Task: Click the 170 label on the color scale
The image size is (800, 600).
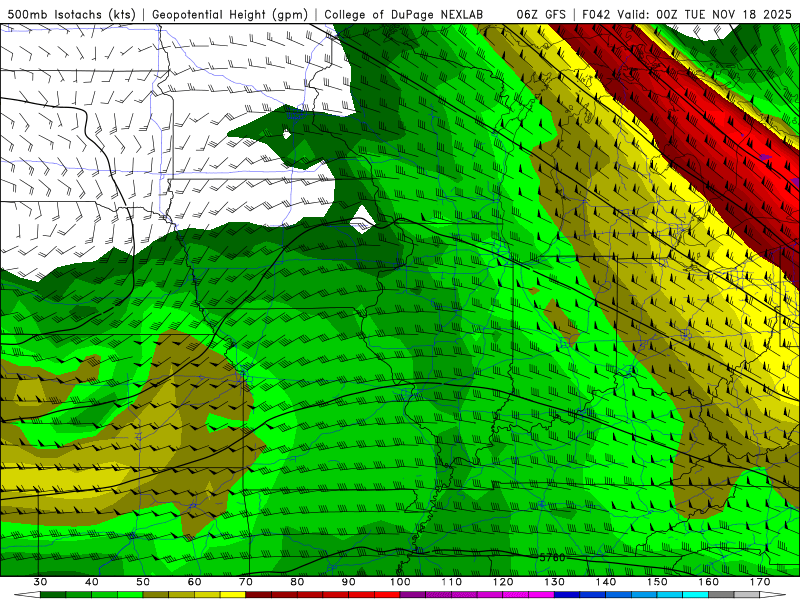Action: [x=760, y=582]
